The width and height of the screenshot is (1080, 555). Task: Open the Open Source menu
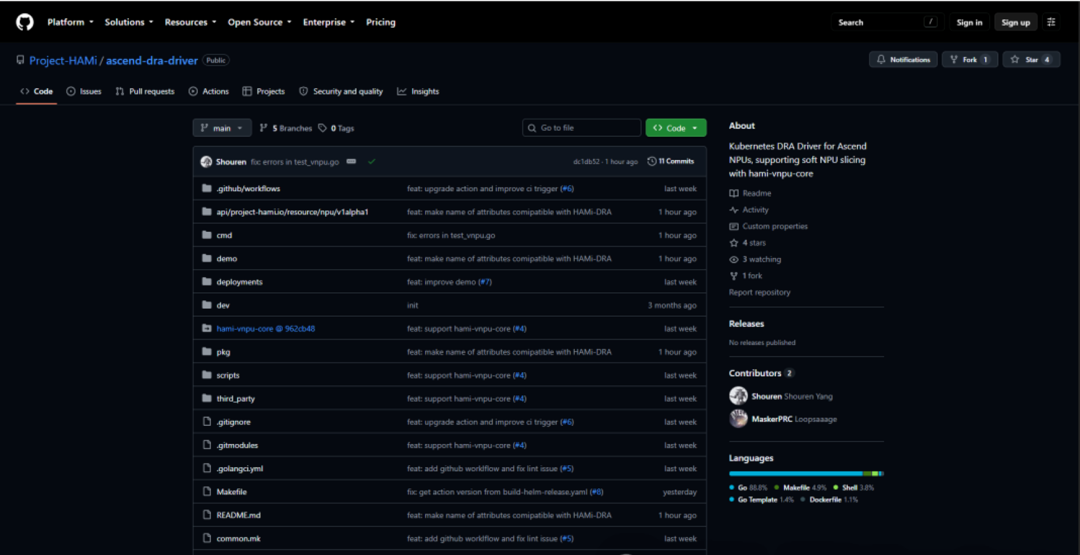(x=260, y=22)
